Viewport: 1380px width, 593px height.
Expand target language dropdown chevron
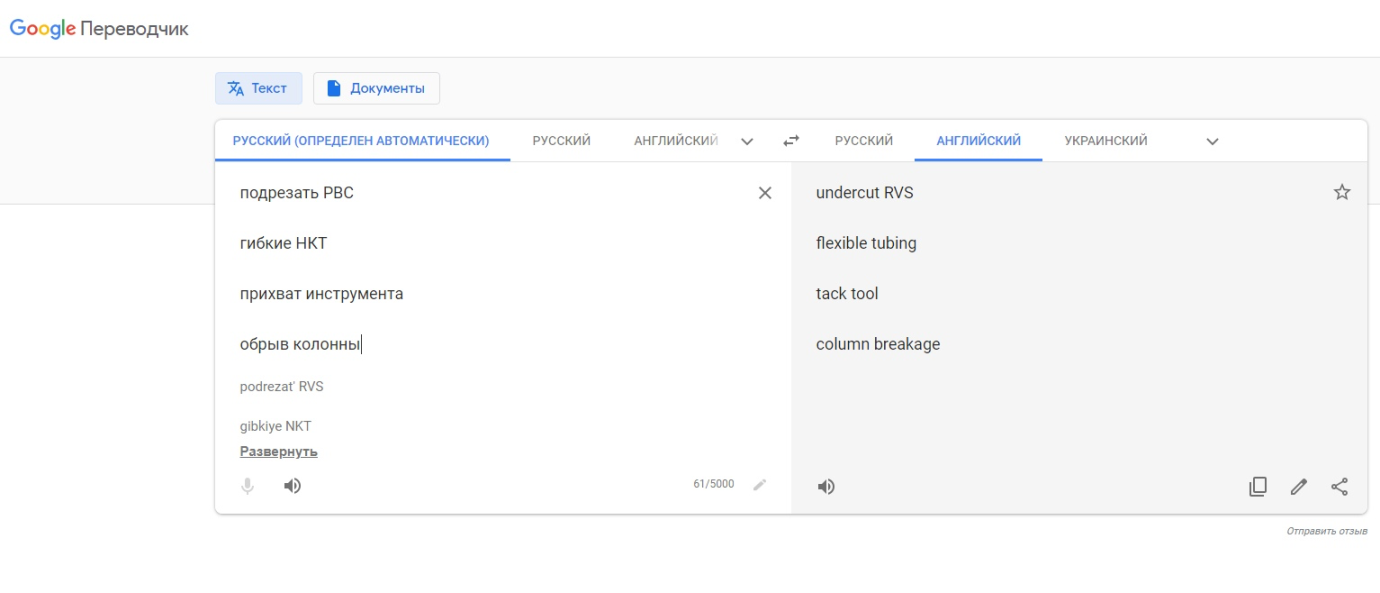(x=1212, y=141)
